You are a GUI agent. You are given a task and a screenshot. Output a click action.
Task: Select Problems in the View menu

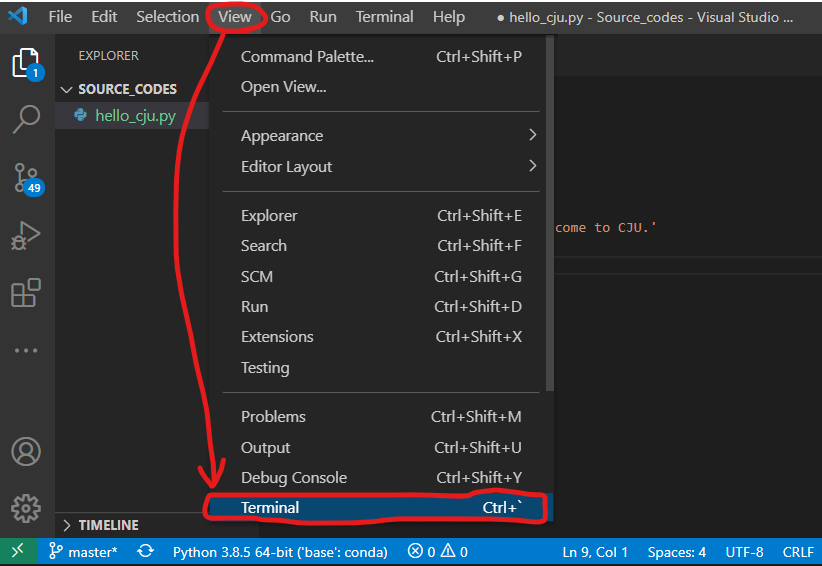coord(381,417)
